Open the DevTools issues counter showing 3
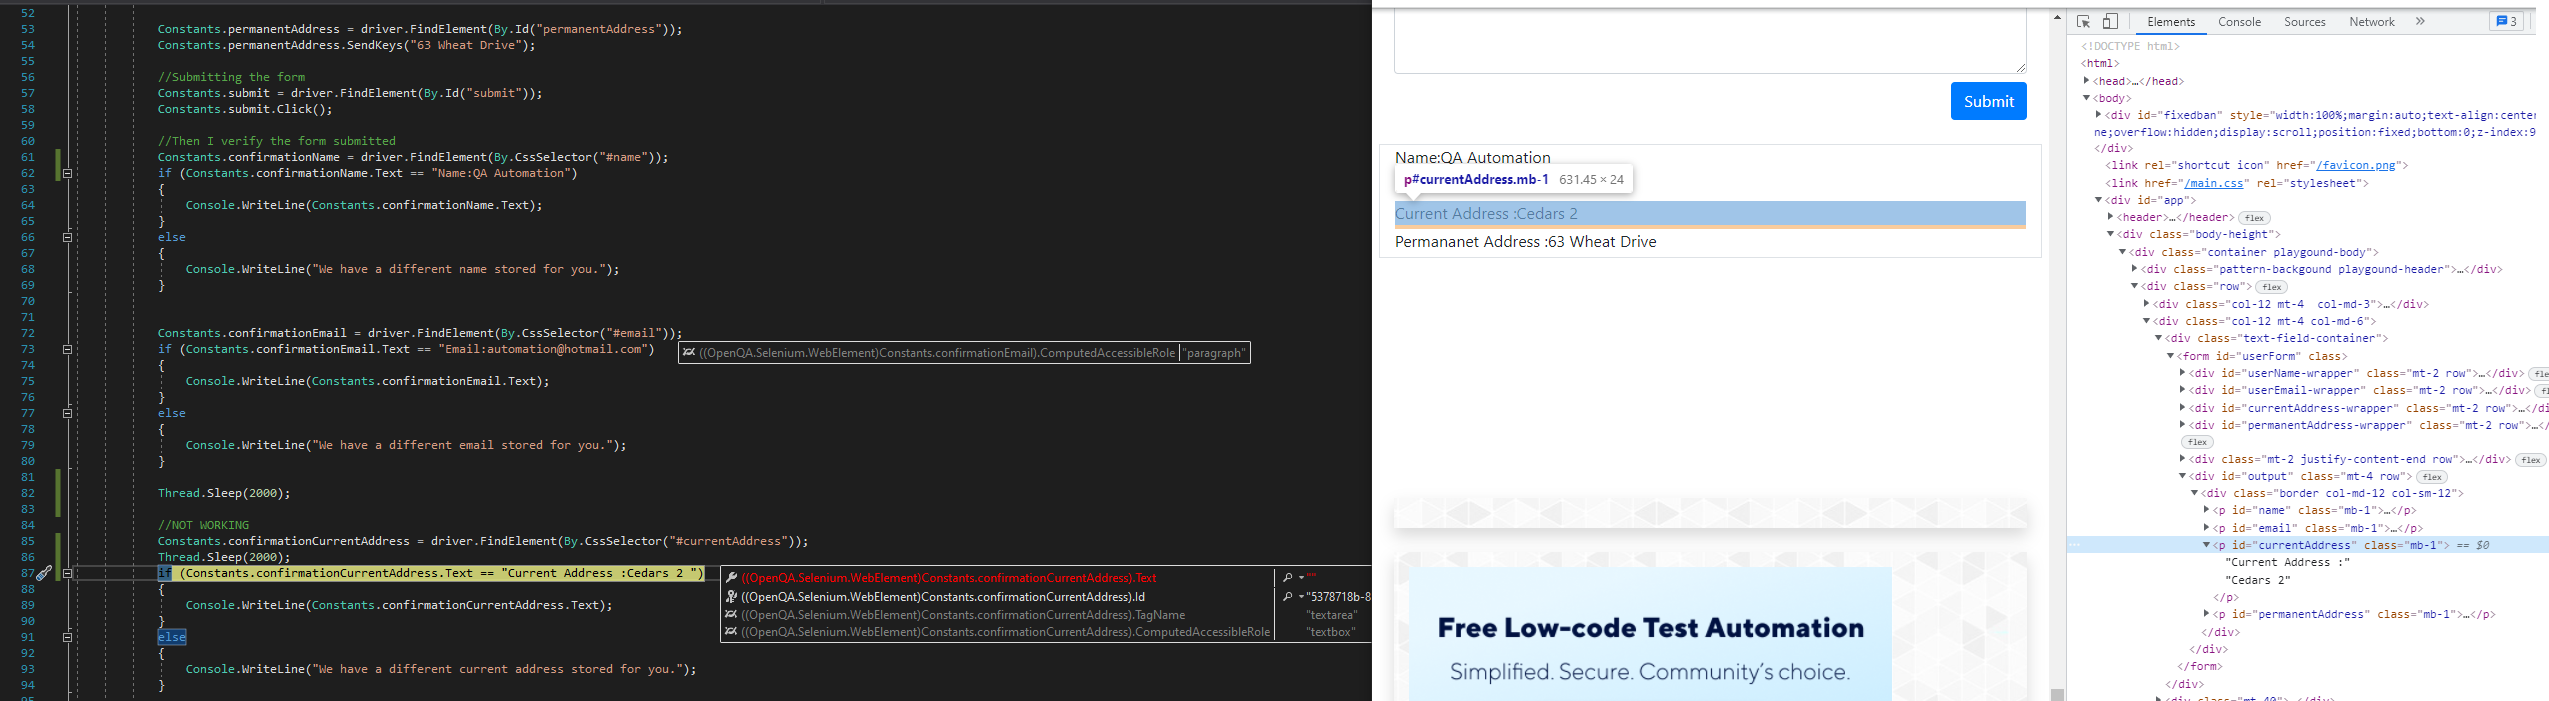This screenshot has width=2549, height=701. pyautogui.click(x=2506, y=21)
